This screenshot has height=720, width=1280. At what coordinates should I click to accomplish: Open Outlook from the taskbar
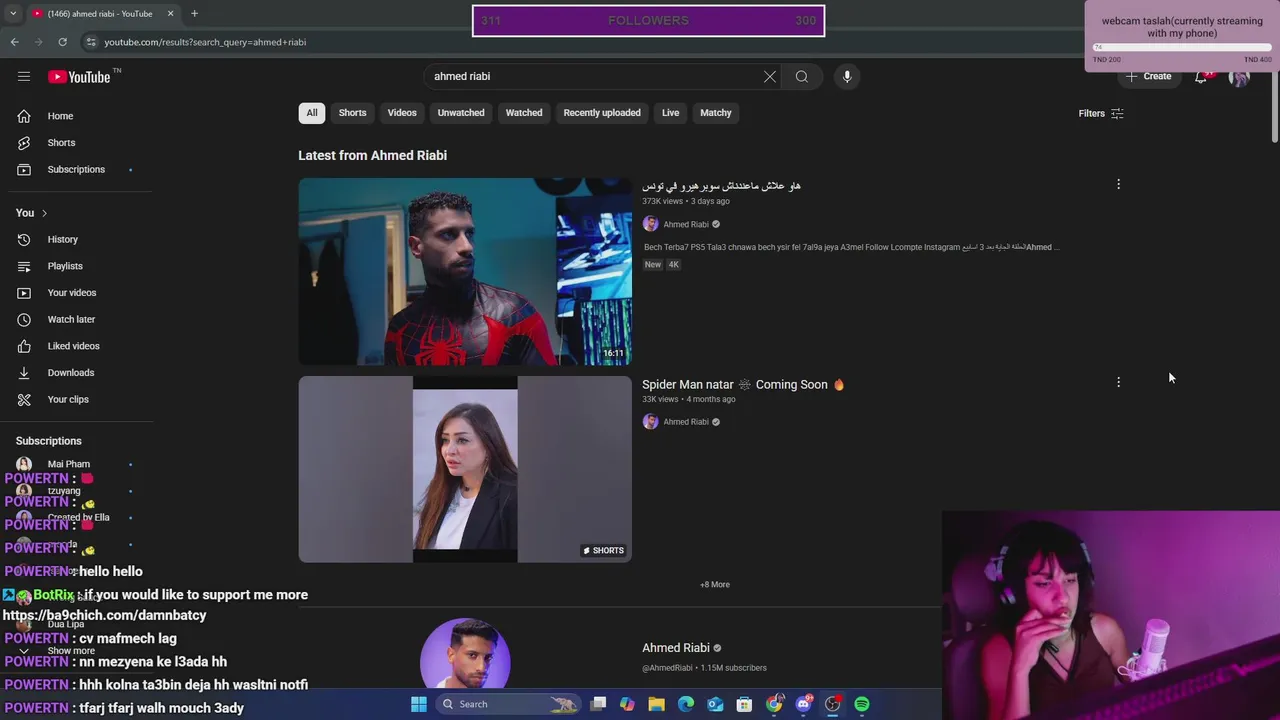pyautogui.click(x=715, y=704)
